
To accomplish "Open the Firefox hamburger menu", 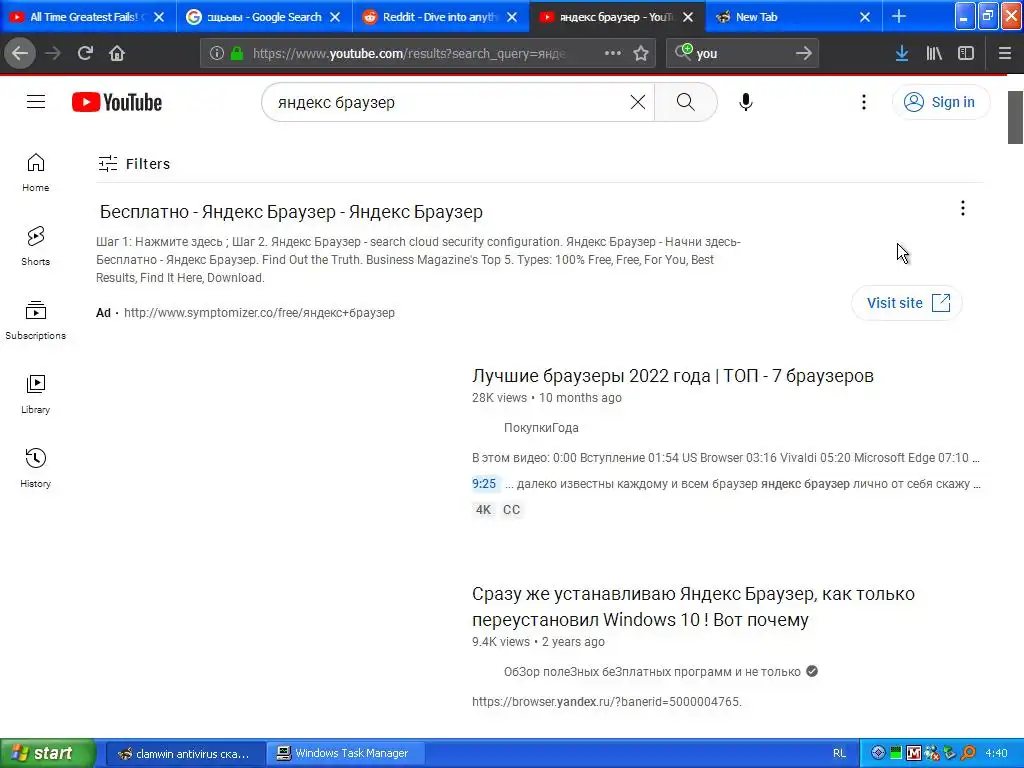I will [x=1005, y=54].
